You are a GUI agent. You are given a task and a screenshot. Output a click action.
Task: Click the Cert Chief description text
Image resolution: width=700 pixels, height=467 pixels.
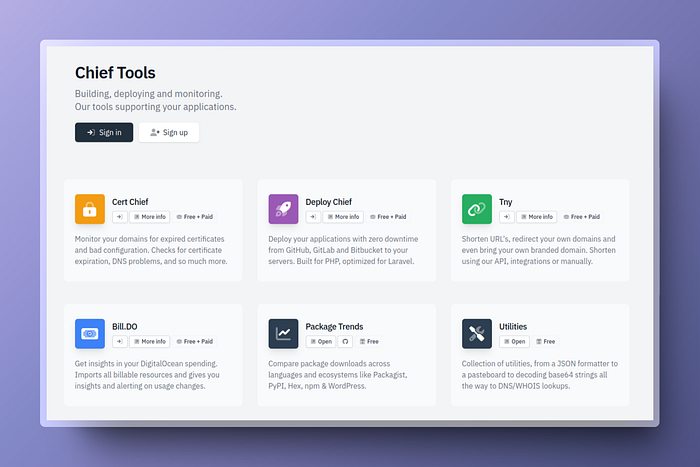pyautogui.click(x=151, y=250)
